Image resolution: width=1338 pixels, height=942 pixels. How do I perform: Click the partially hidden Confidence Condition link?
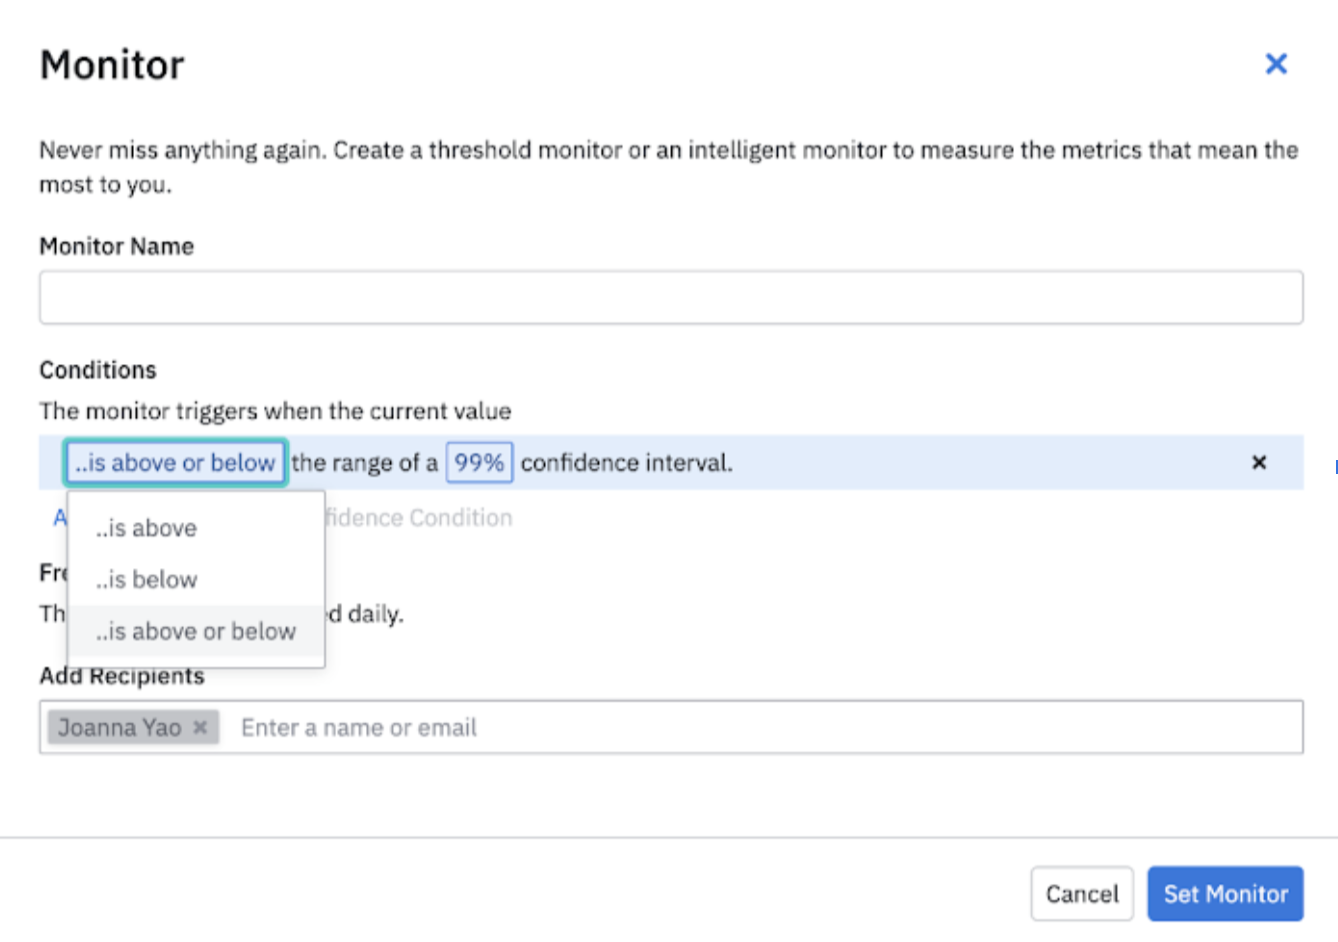(420, 518)
